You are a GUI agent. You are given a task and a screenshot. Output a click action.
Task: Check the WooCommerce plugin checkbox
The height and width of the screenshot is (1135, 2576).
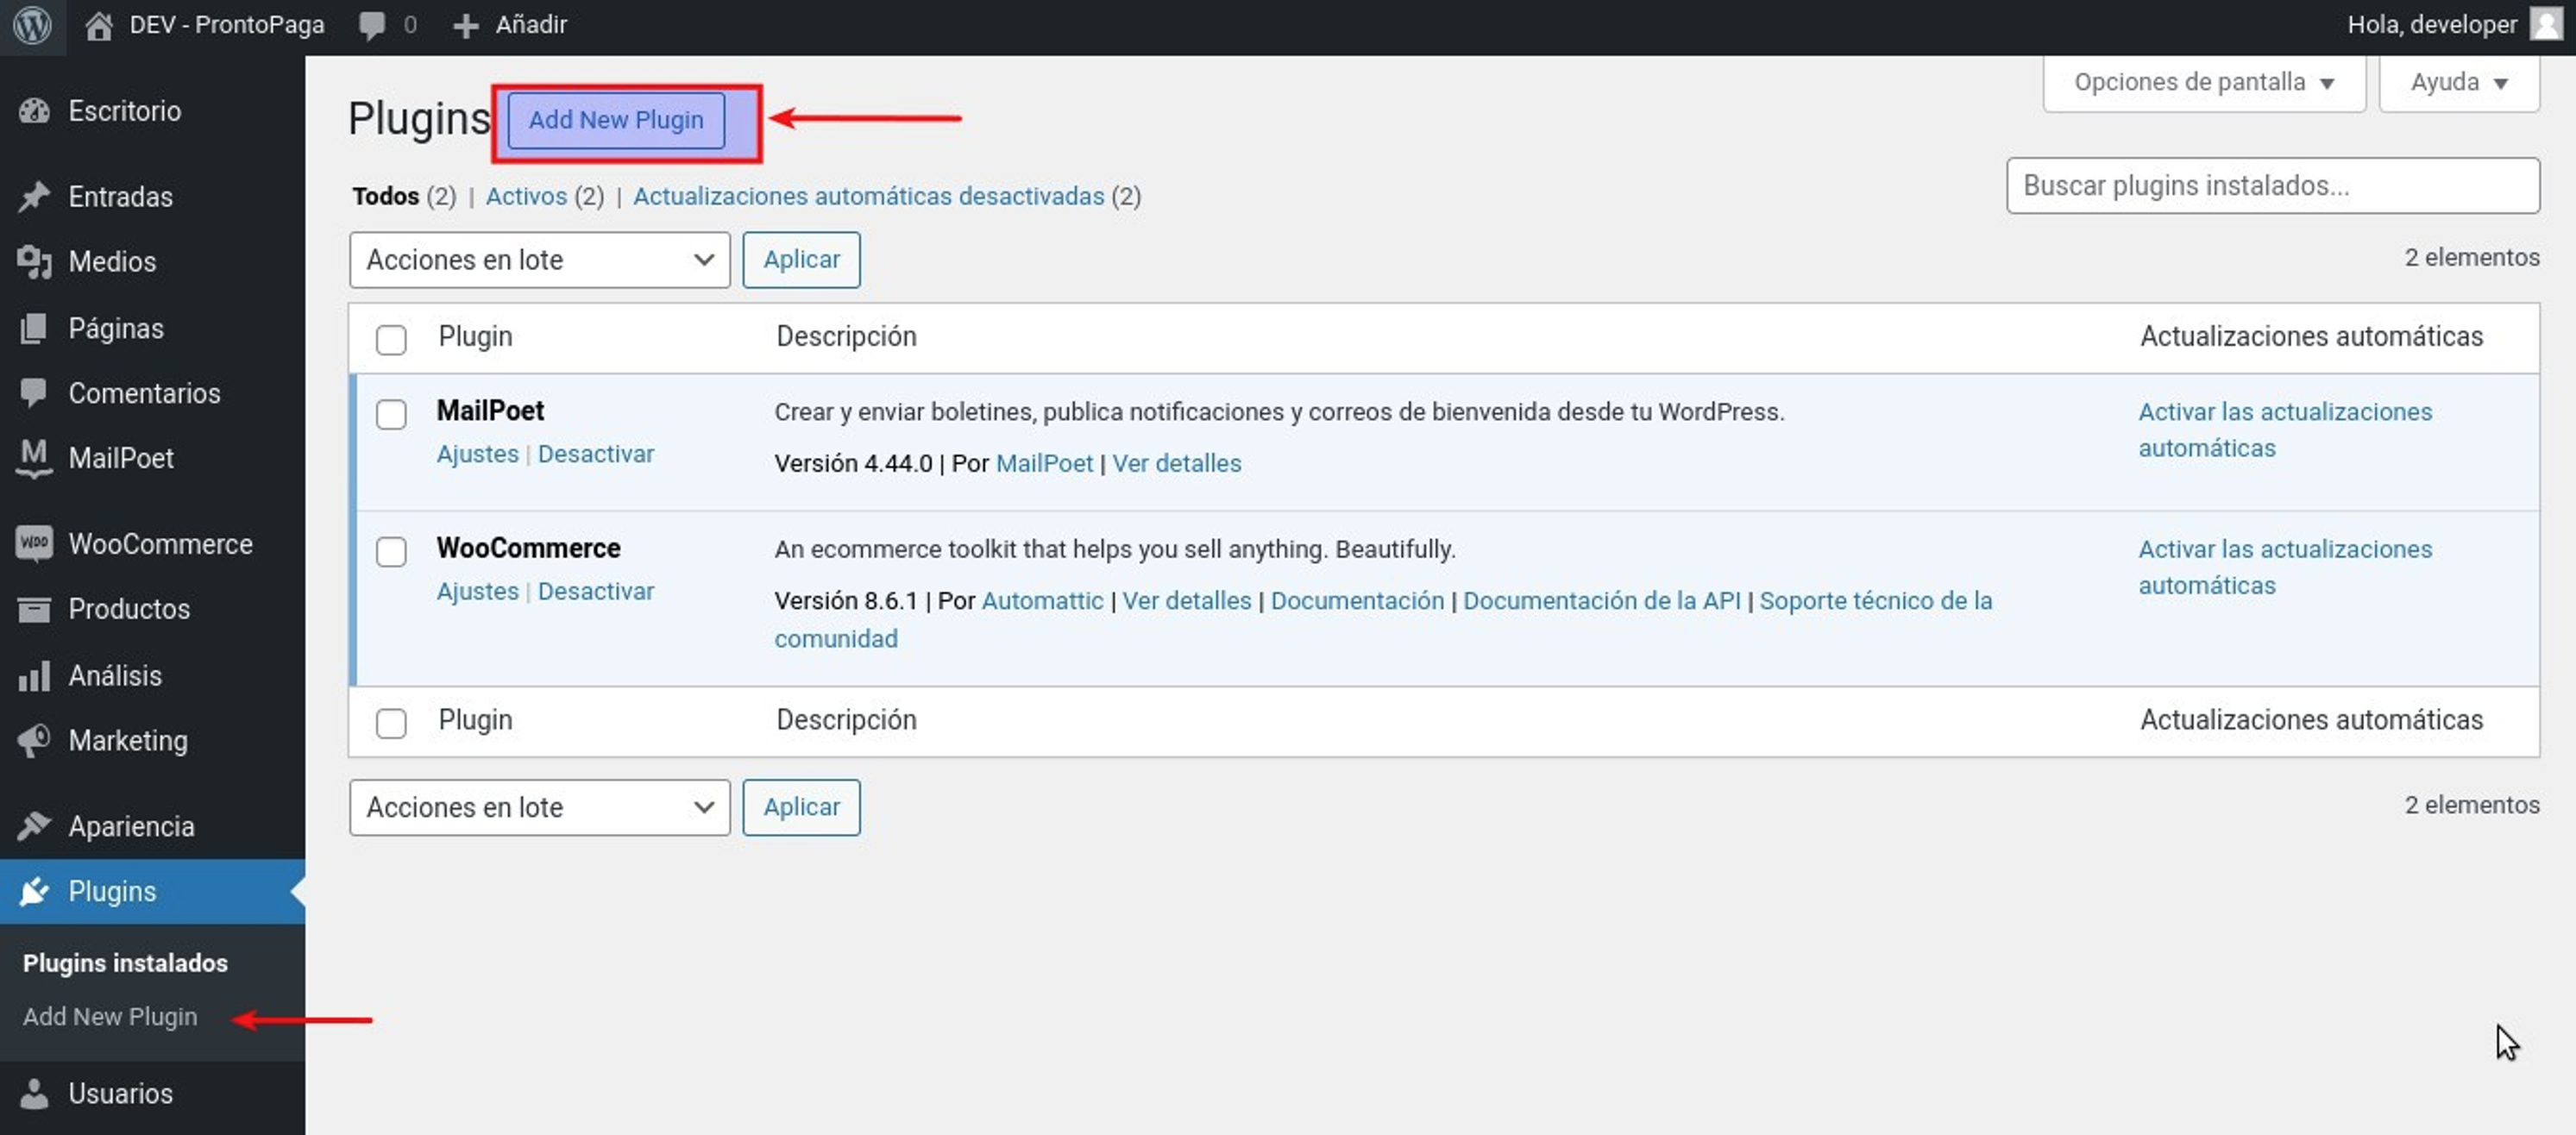(391, 551)
